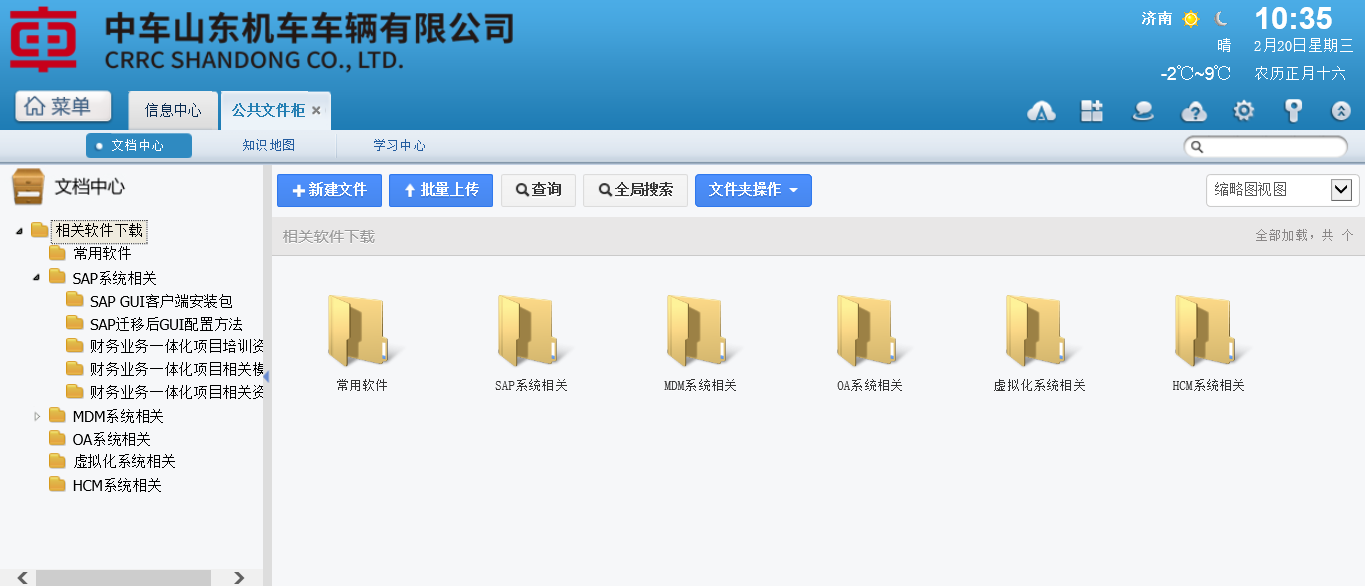This screenshot has width=1365, height=586.
Task: Open the 缩略图视图 view dropdown
Action: [x=1282, y=190]
